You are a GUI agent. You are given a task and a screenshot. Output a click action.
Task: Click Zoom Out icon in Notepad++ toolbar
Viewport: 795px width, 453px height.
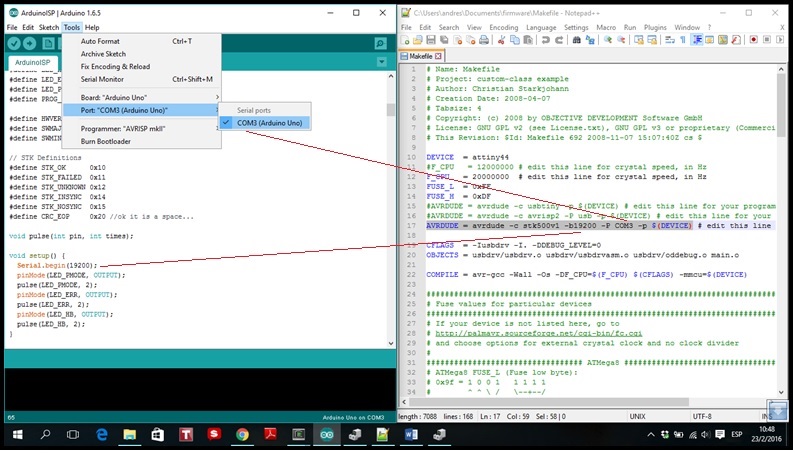tap(621, 40)
